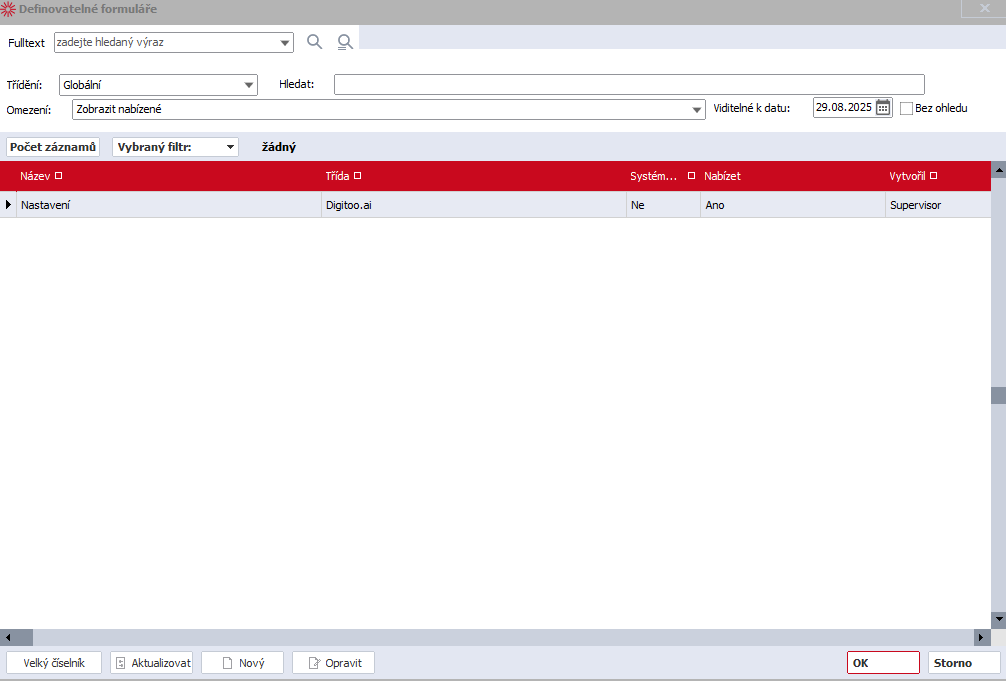Open Velký číselník

(x=54, y=663)
